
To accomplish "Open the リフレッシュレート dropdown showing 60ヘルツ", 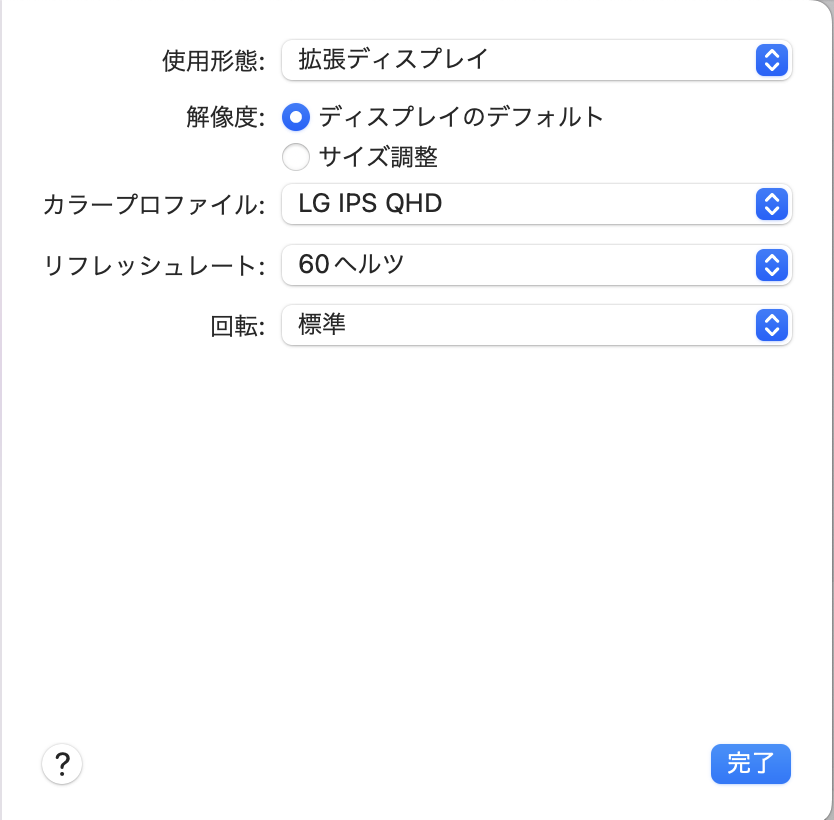I will click(520, 264).
